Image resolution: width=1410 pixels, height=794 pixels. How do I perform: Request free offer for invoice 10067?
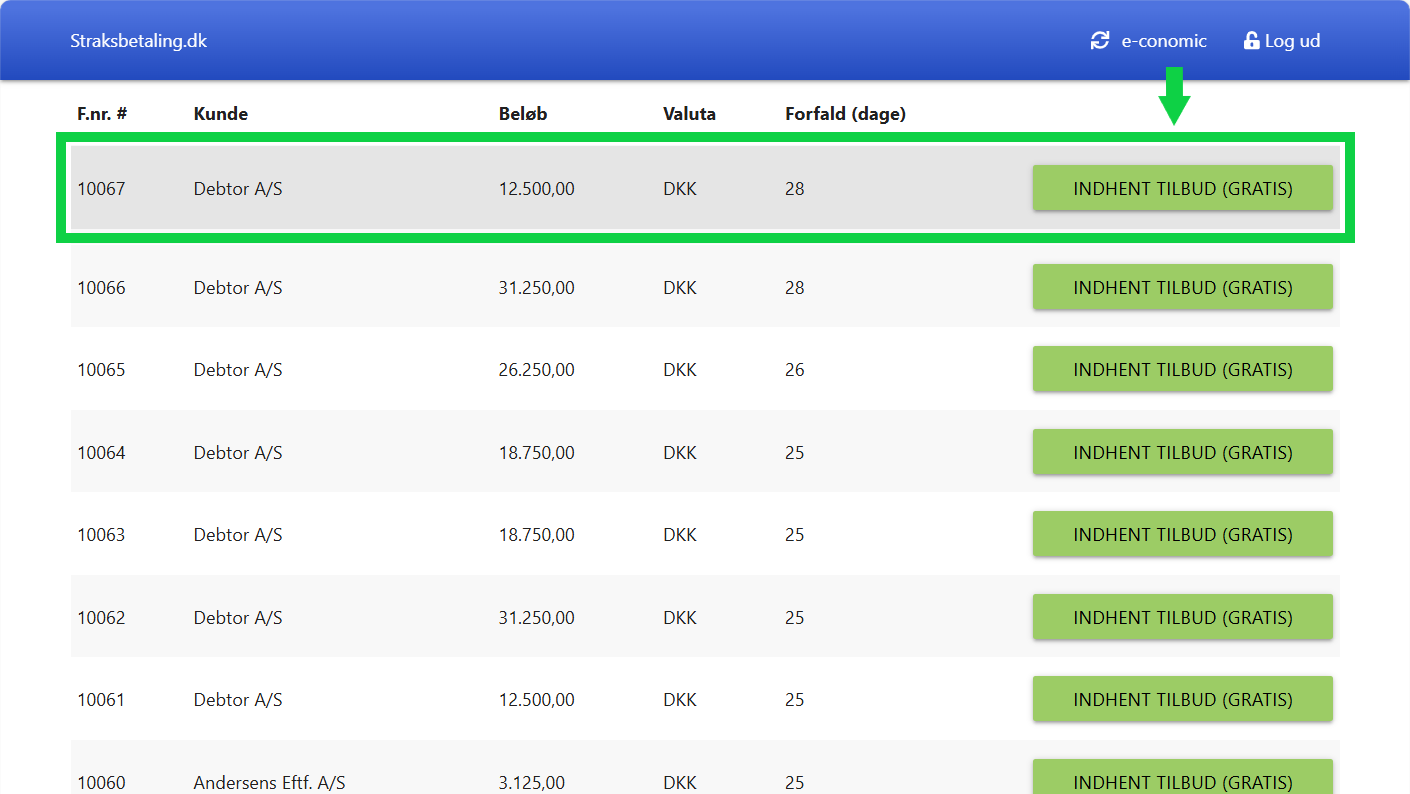(x=1182, y=188)
